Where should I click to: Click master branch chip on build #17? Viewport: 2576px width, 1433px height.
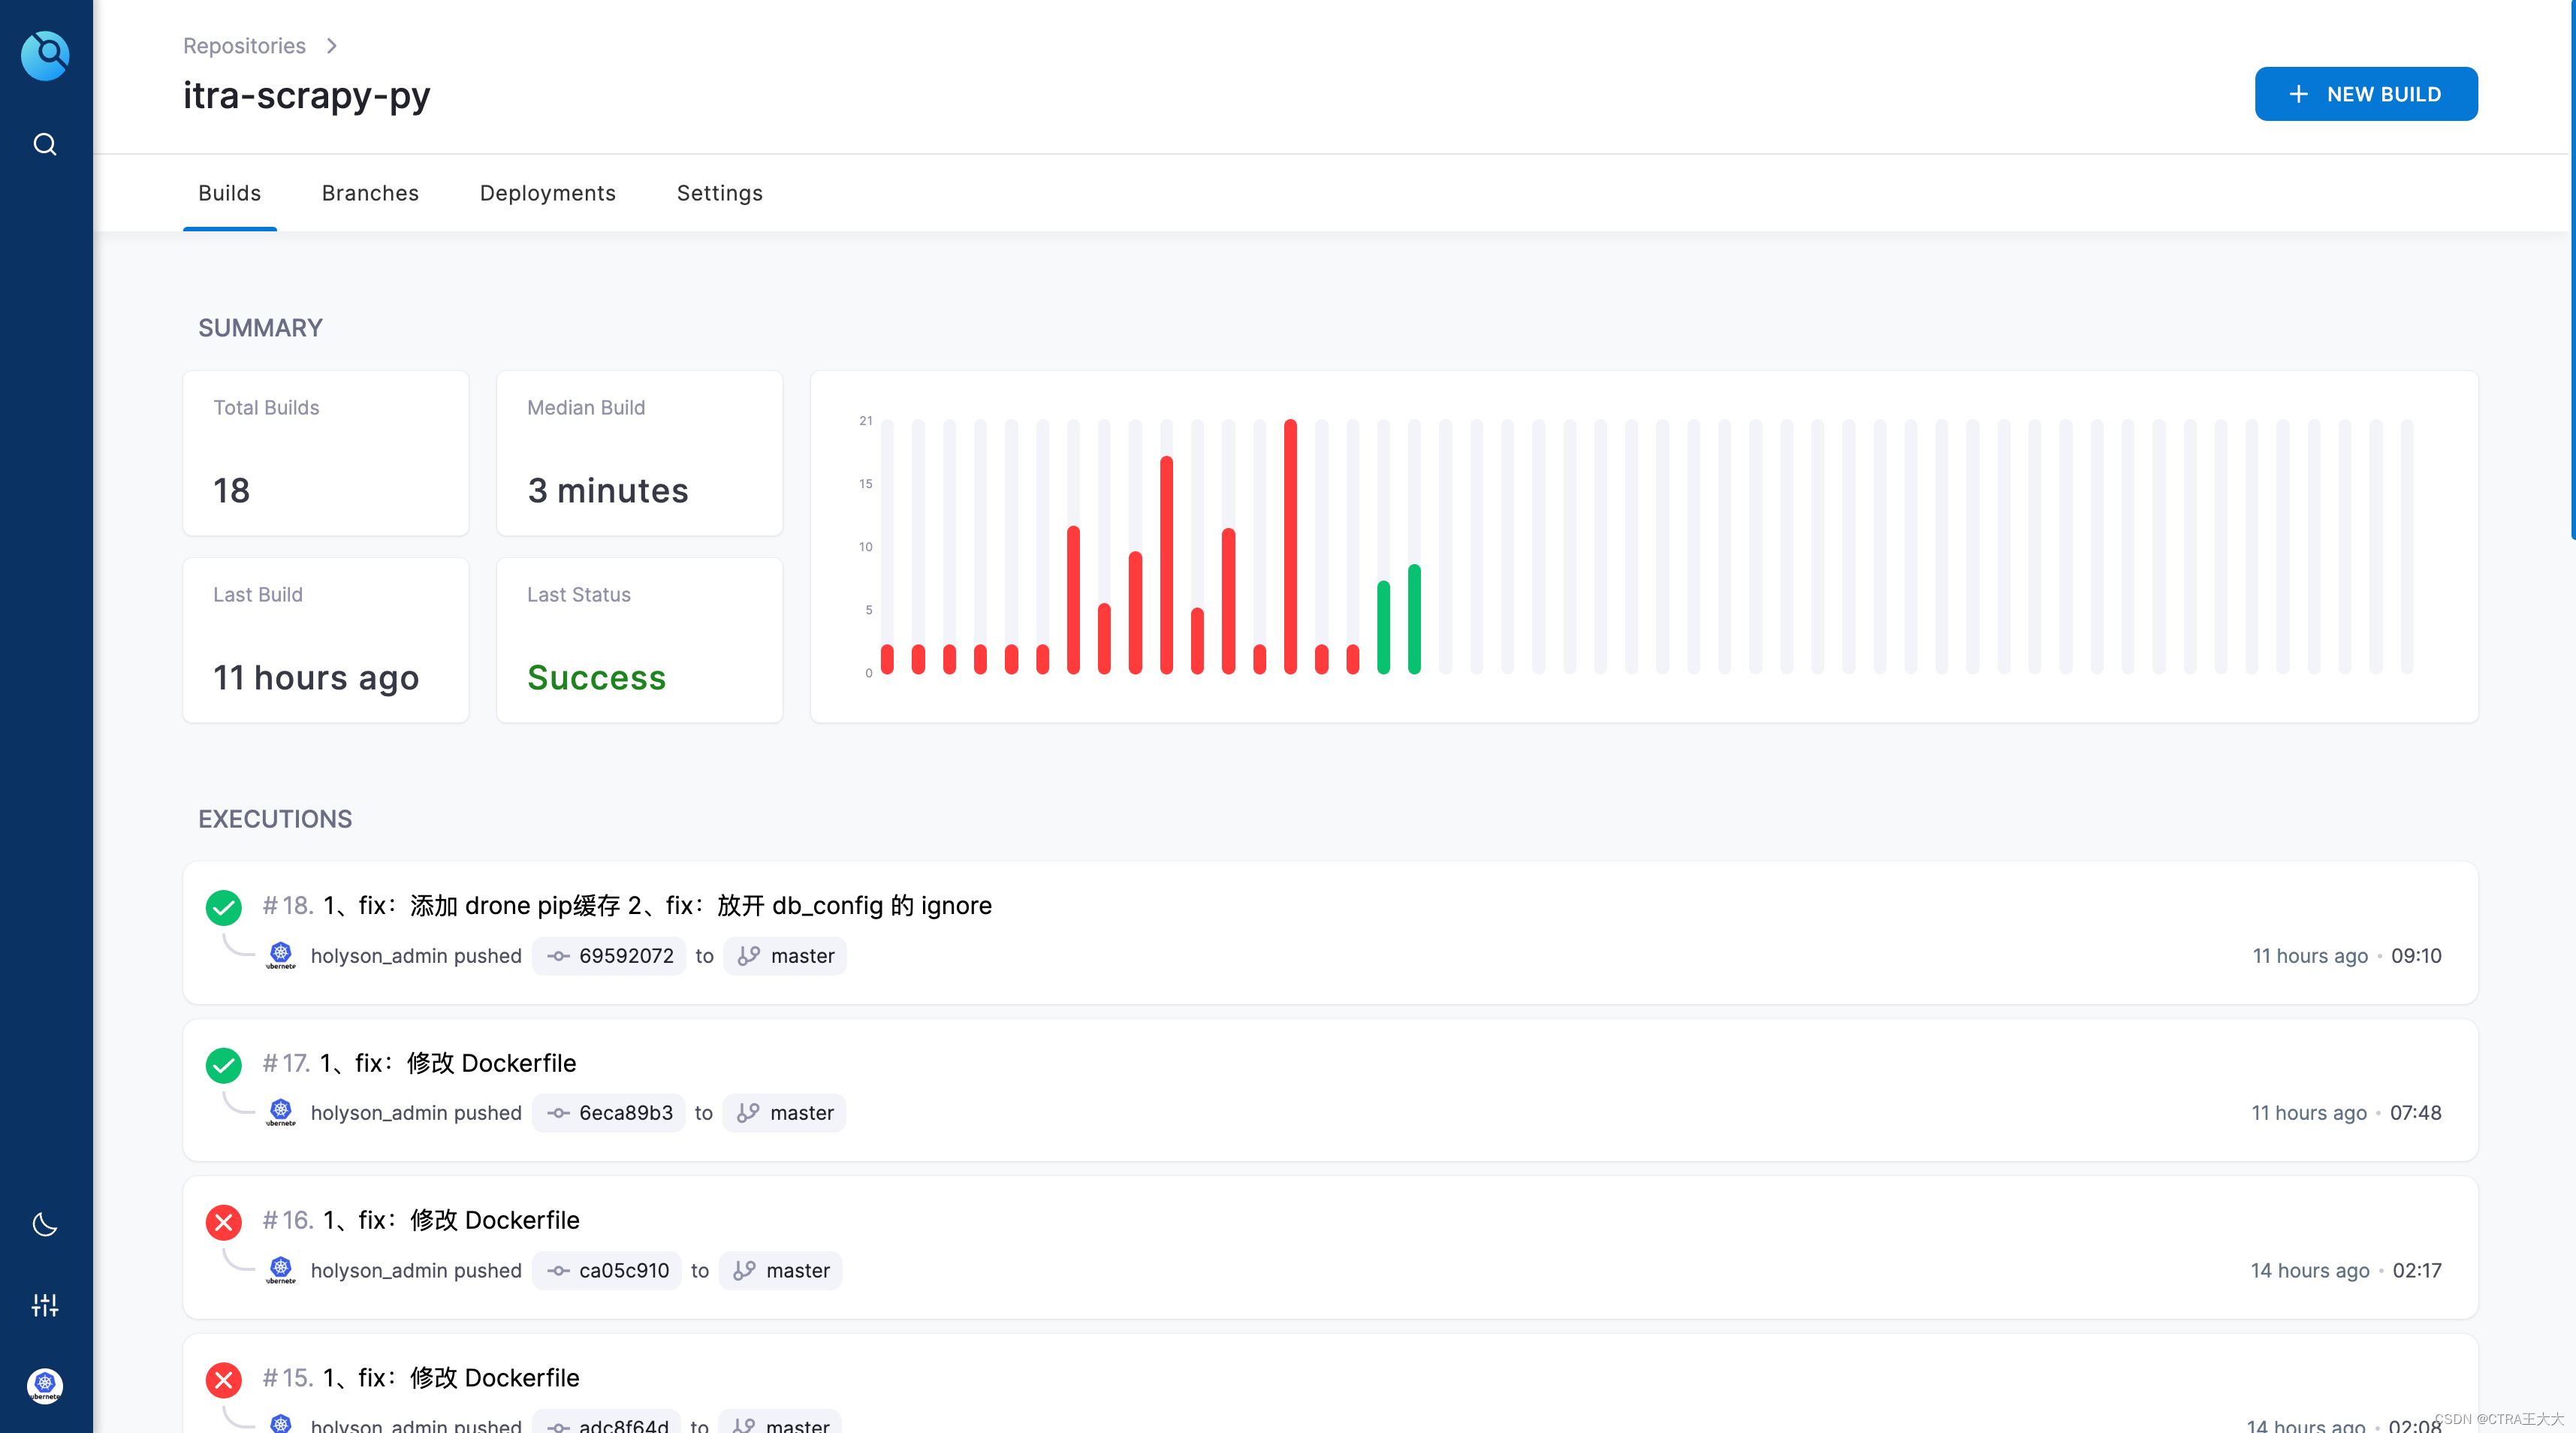(x=785, y=1113)
